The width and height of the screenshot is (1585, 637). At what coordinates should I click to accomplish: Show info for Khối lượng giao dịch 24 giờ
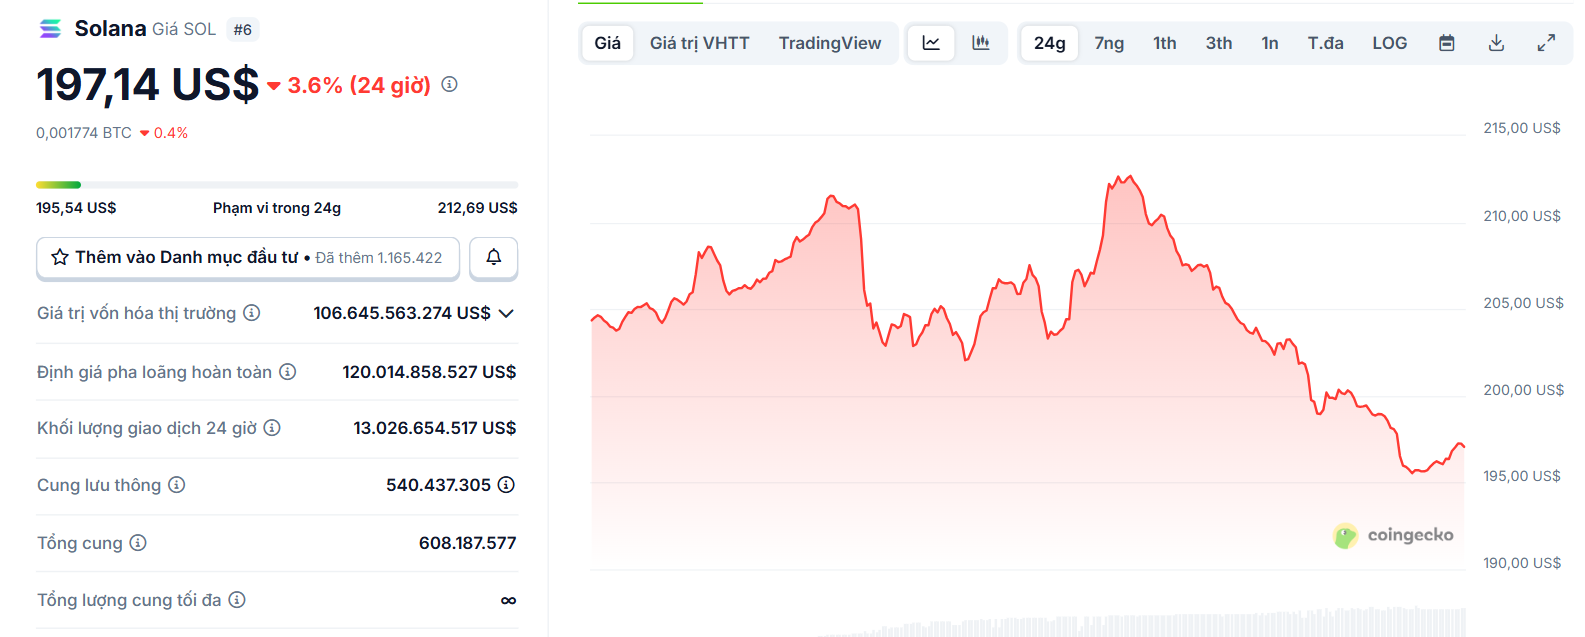click(x=272, y=428)
